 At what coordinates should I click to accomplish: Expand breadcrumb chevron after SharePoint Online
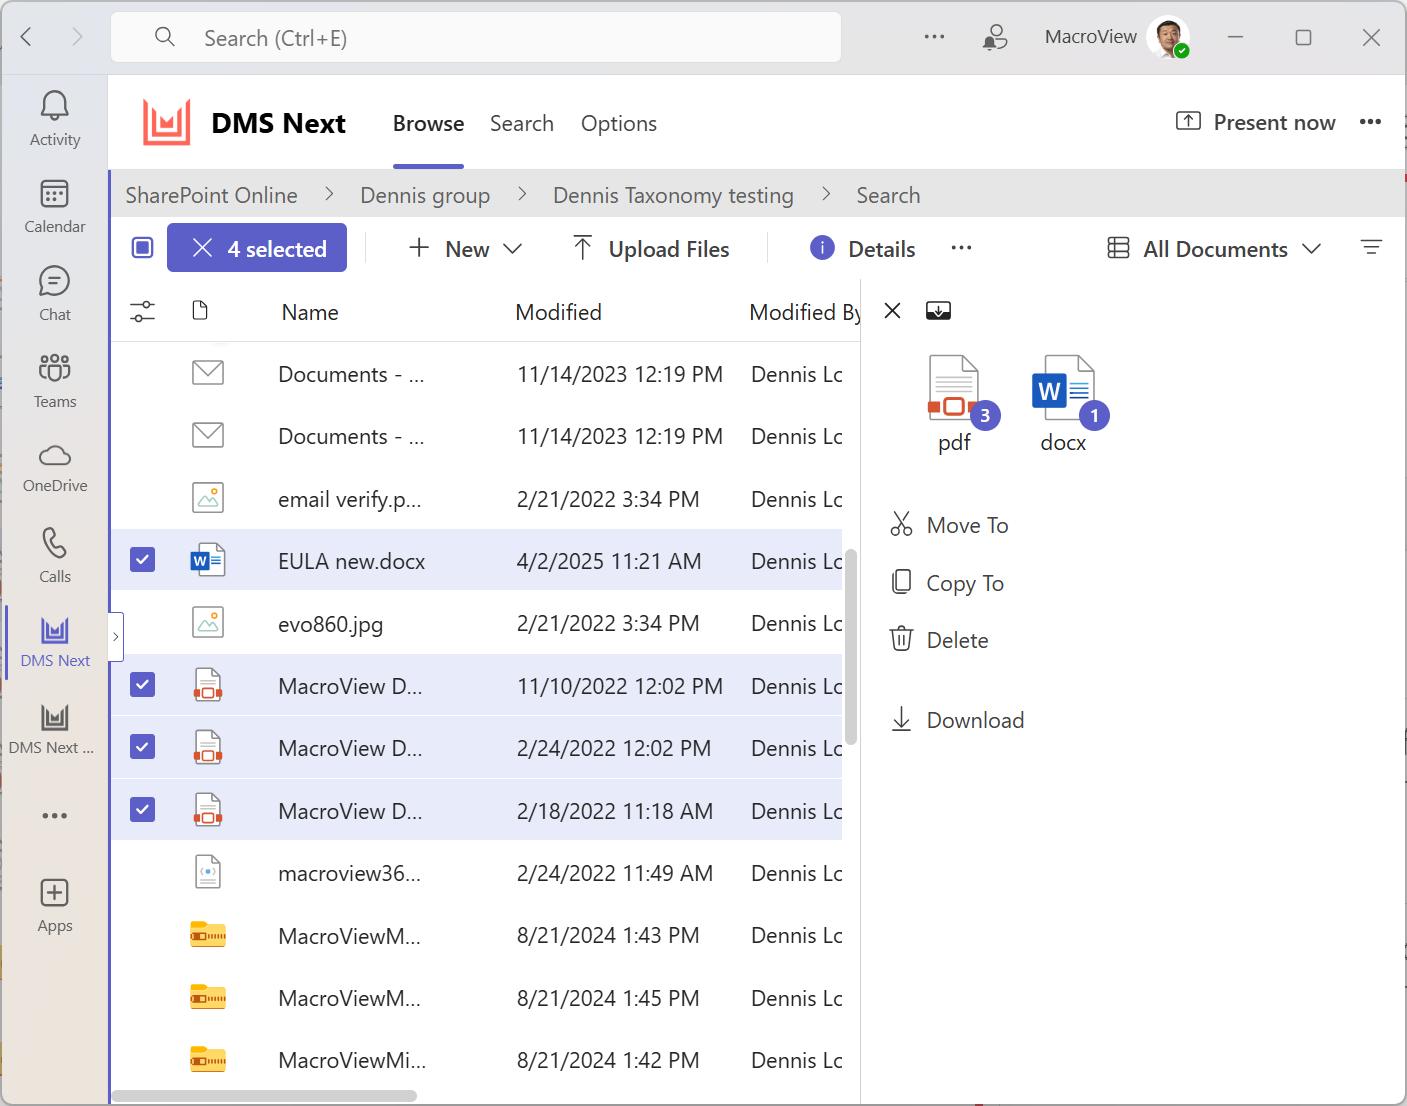329,194
